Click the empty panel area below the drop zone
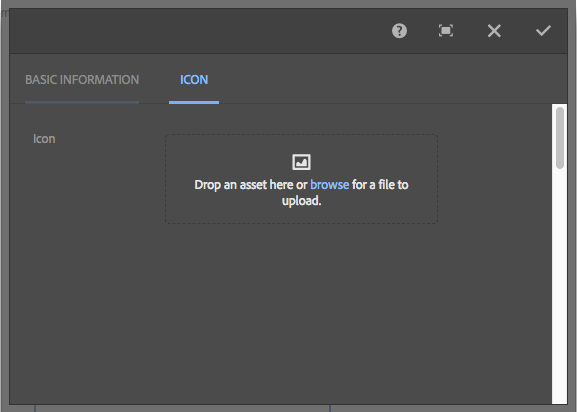The width and height of the screenshot is (577, 412). coord(280,313)
